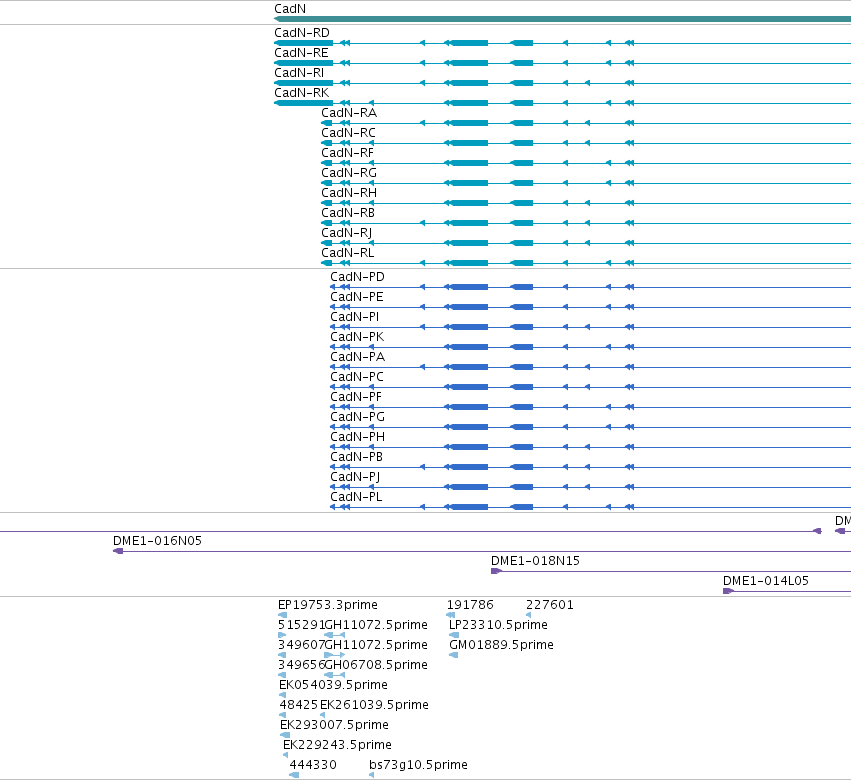Click start marker of DME1-014L05 clone
This screenshot has height=780, width=851.
tap(728, 591)
